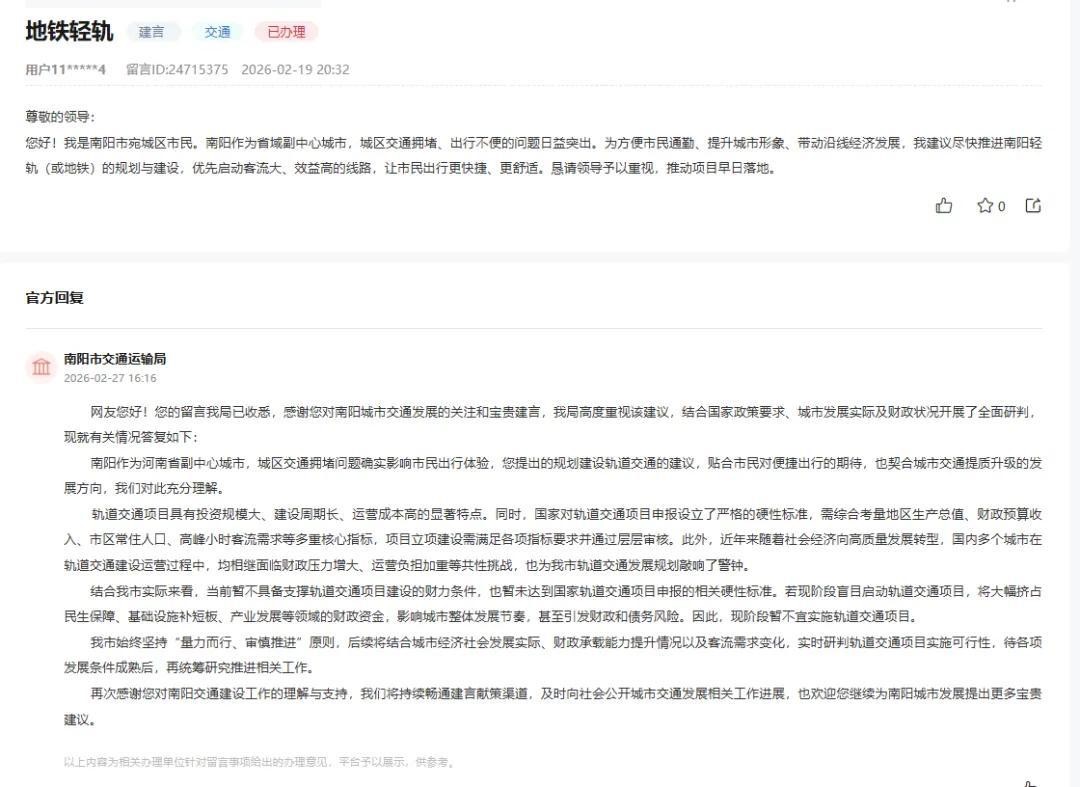Click the reply timestamp 2026-02-27 16:16
Viewport: 1080px width, 787px height.
pos(110,378)
